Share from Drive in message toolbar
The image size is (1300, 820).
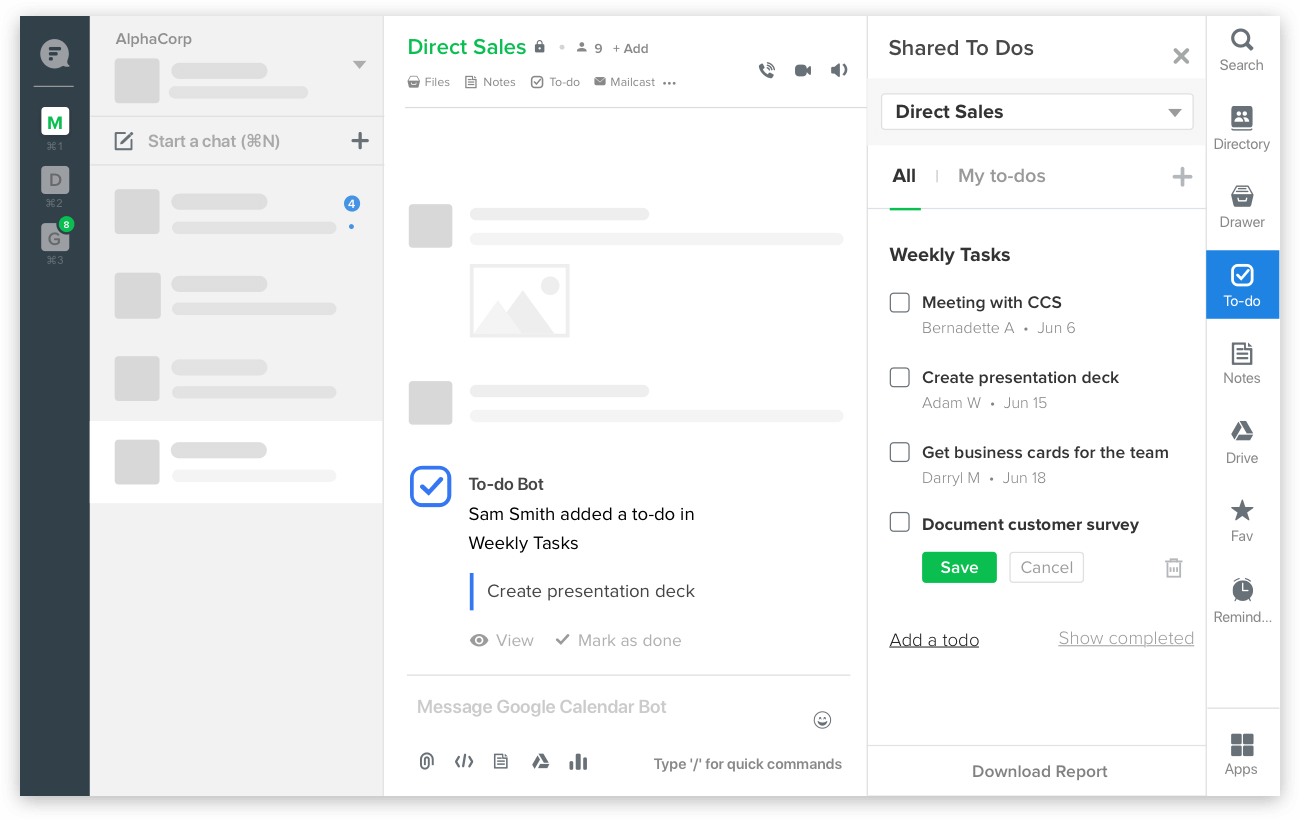pos(540,761)
